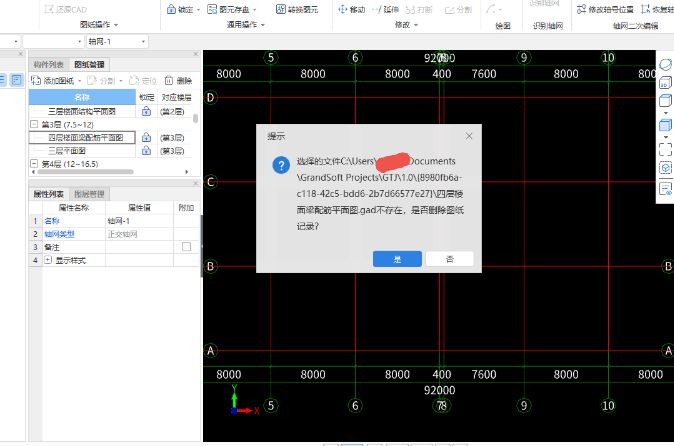Toggle lock icon for 四层楼面梁配筋平面图
This screenshot has width=674, height=446.
click(147, 137)
